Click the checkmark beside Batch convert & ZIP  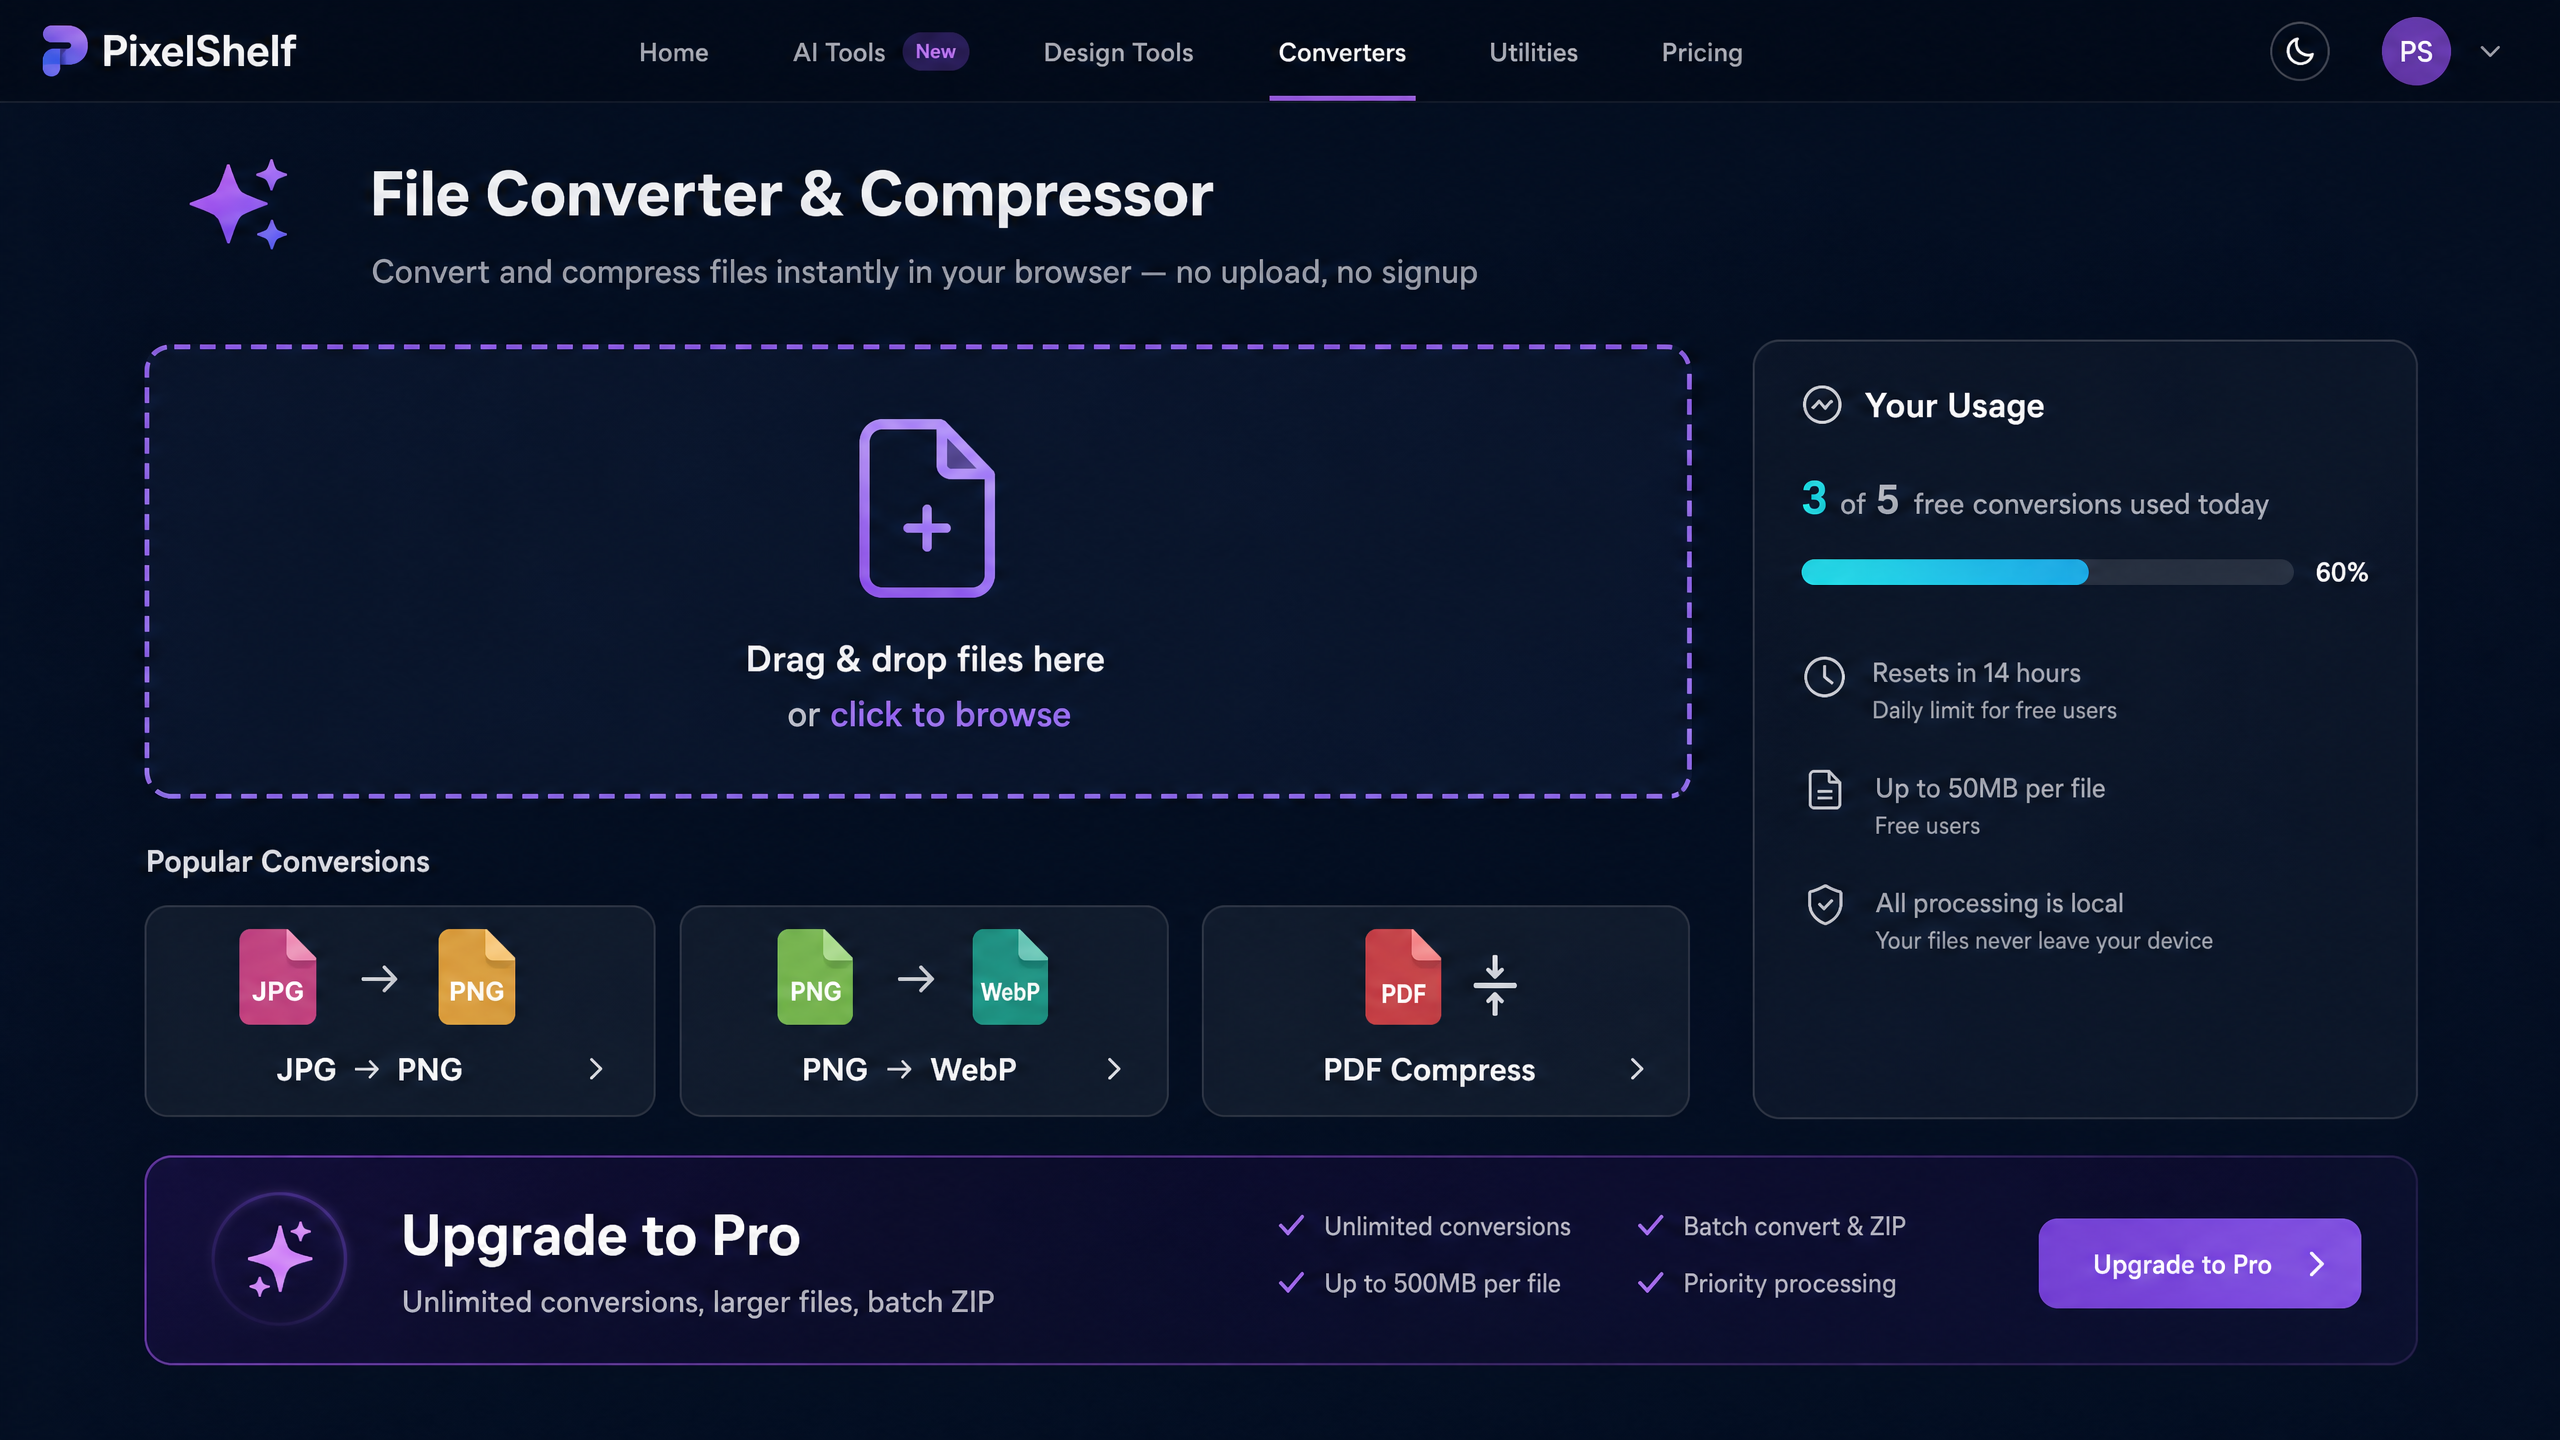pyautogui.click(x=1650, y=1226)
